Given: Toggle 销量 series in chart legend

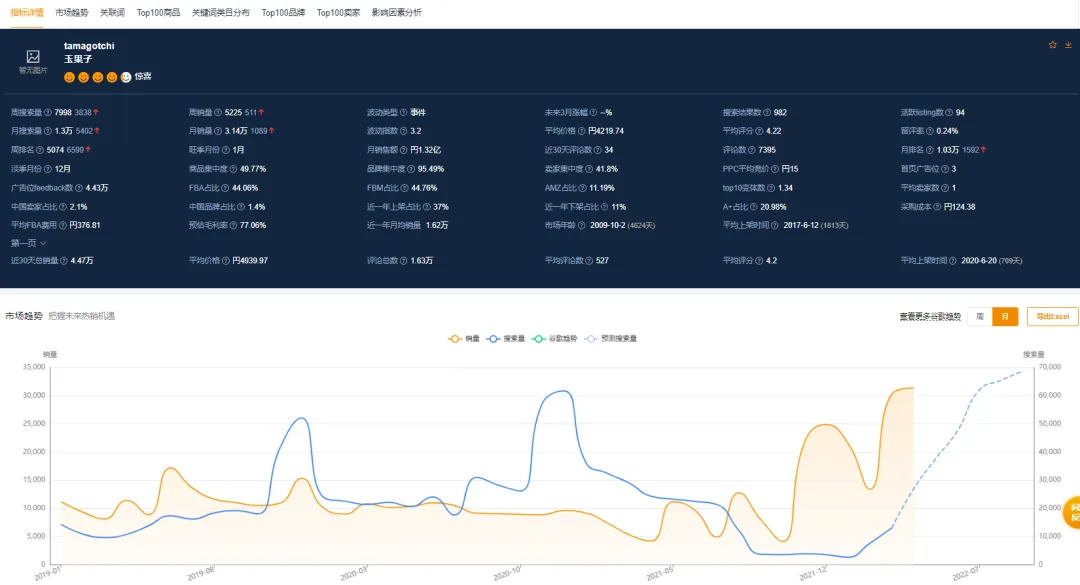Looking at the screenshot, I should tap(464, 338).
